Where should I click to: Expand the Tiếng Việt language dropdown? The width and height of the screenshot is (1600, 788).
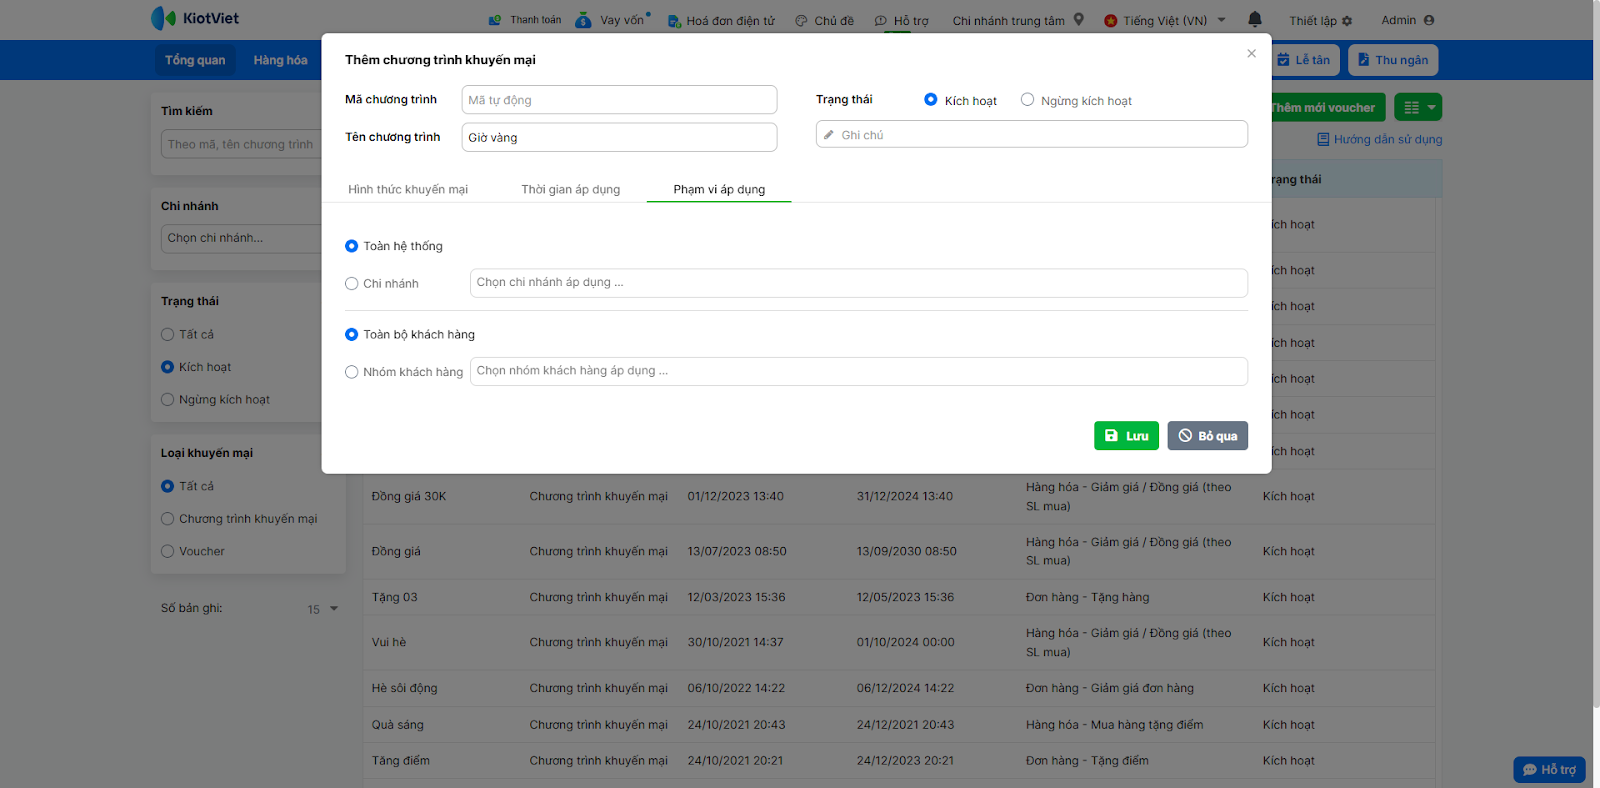point(1221,20)
